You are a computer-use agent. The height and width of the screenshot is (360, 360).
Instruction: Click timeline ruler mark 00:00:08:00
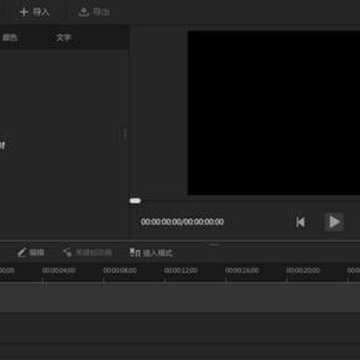click(120, 271)
